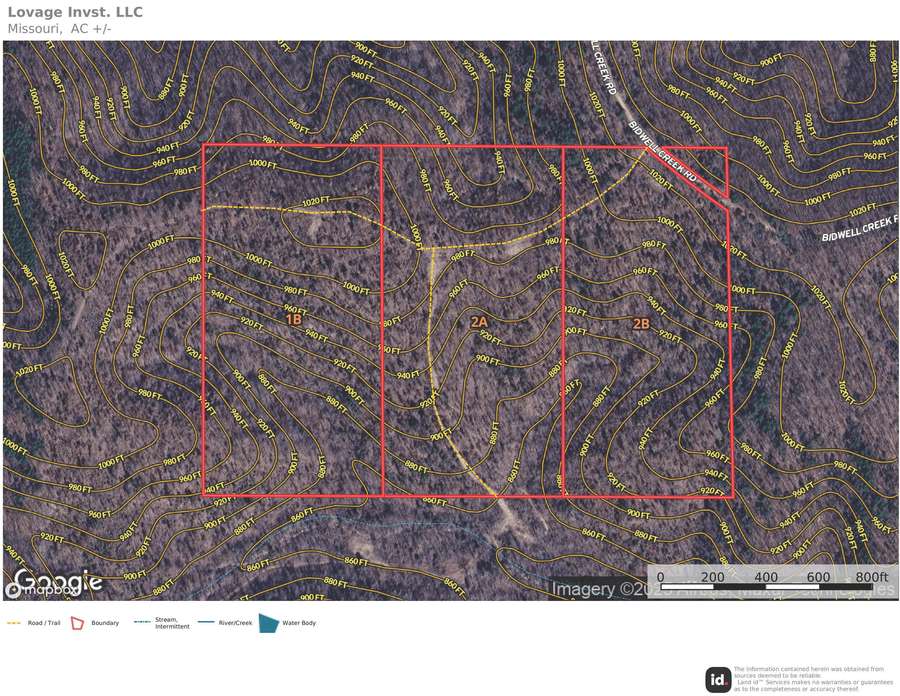This screenshot has width=900, height=696.
Task: Click the Land id. logo icon
Action: [x=717, y=680]
